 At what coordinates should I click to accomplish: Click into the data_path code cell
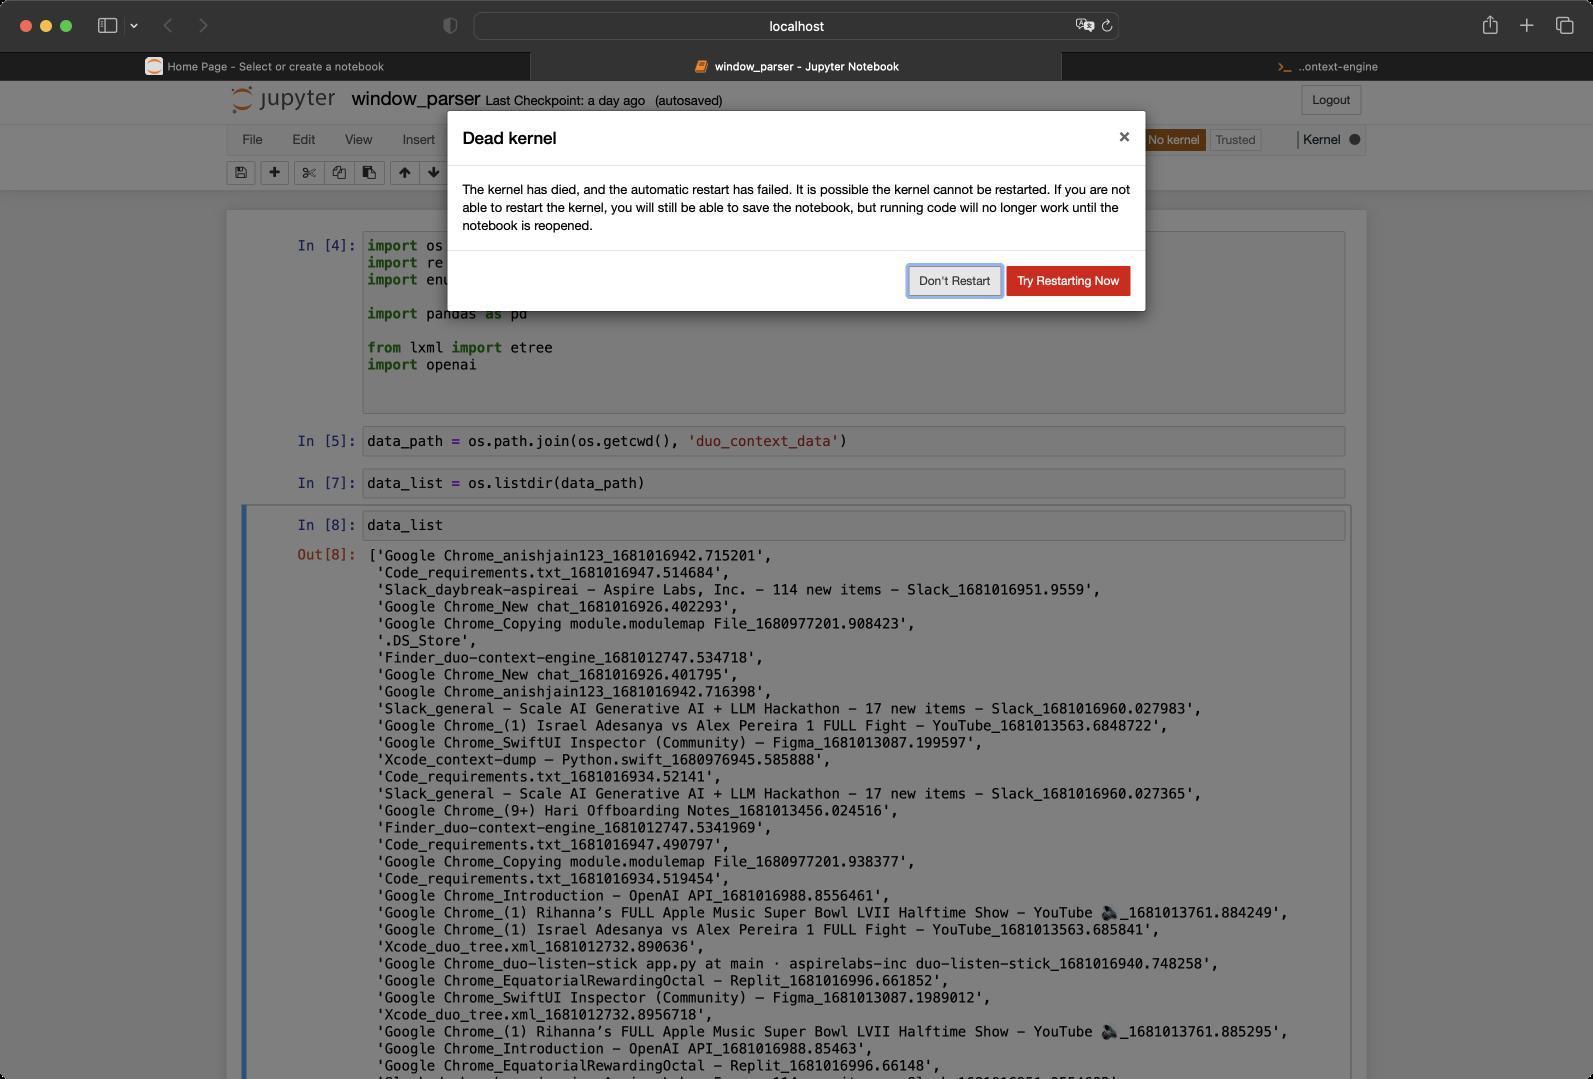(x=853, y=441)
